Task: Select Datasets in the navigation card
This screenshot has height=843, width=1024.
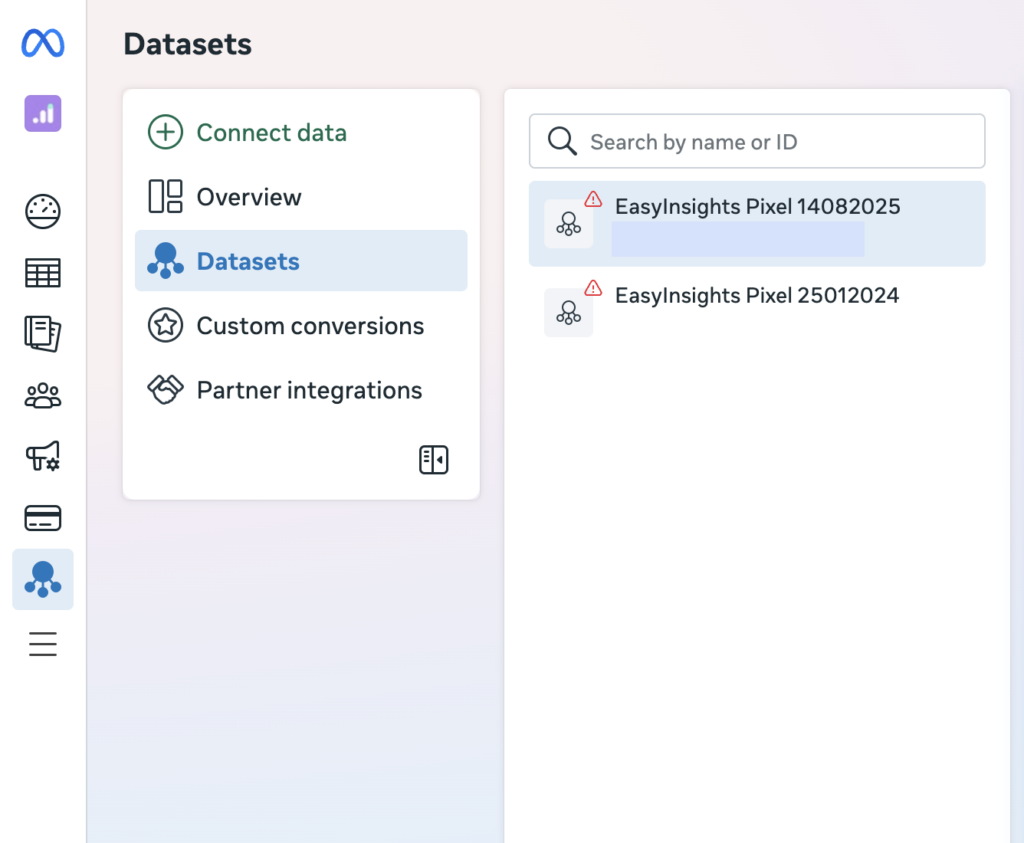Action: click(x=250, y=260)
